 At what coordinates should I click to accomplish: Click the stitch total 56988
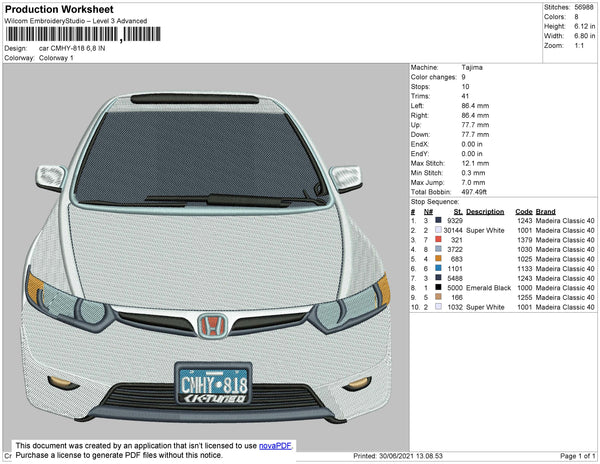(x=584, y=7)
